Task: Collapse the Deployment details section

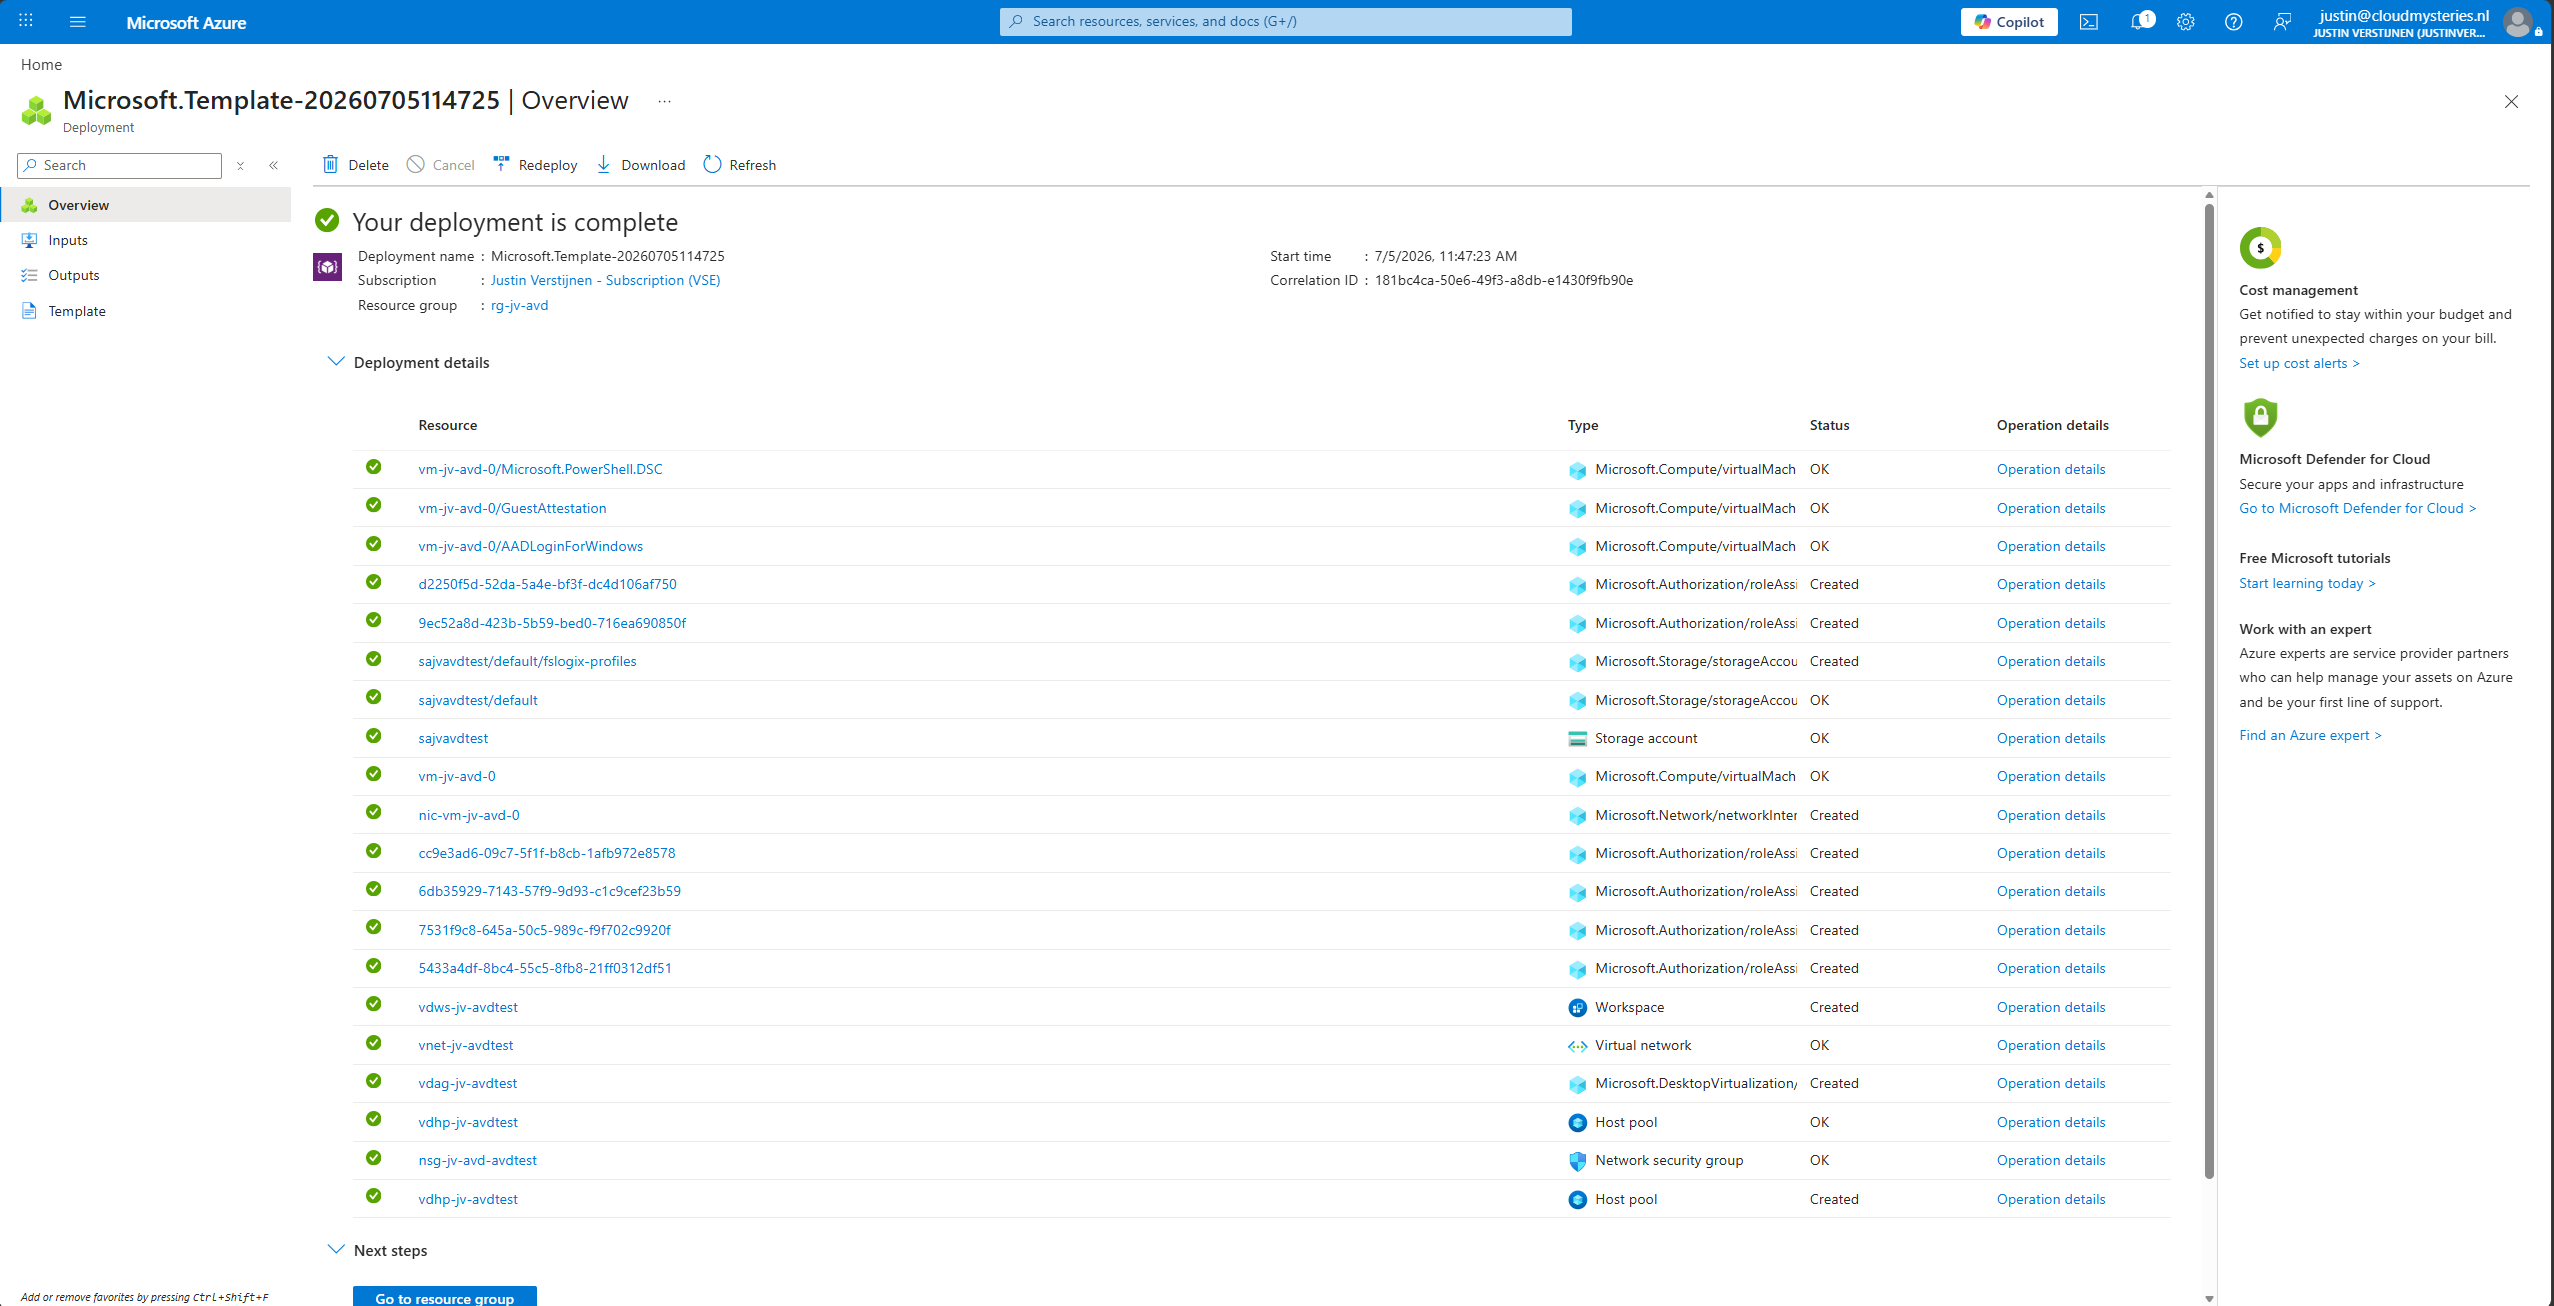Action: point(336,362)
